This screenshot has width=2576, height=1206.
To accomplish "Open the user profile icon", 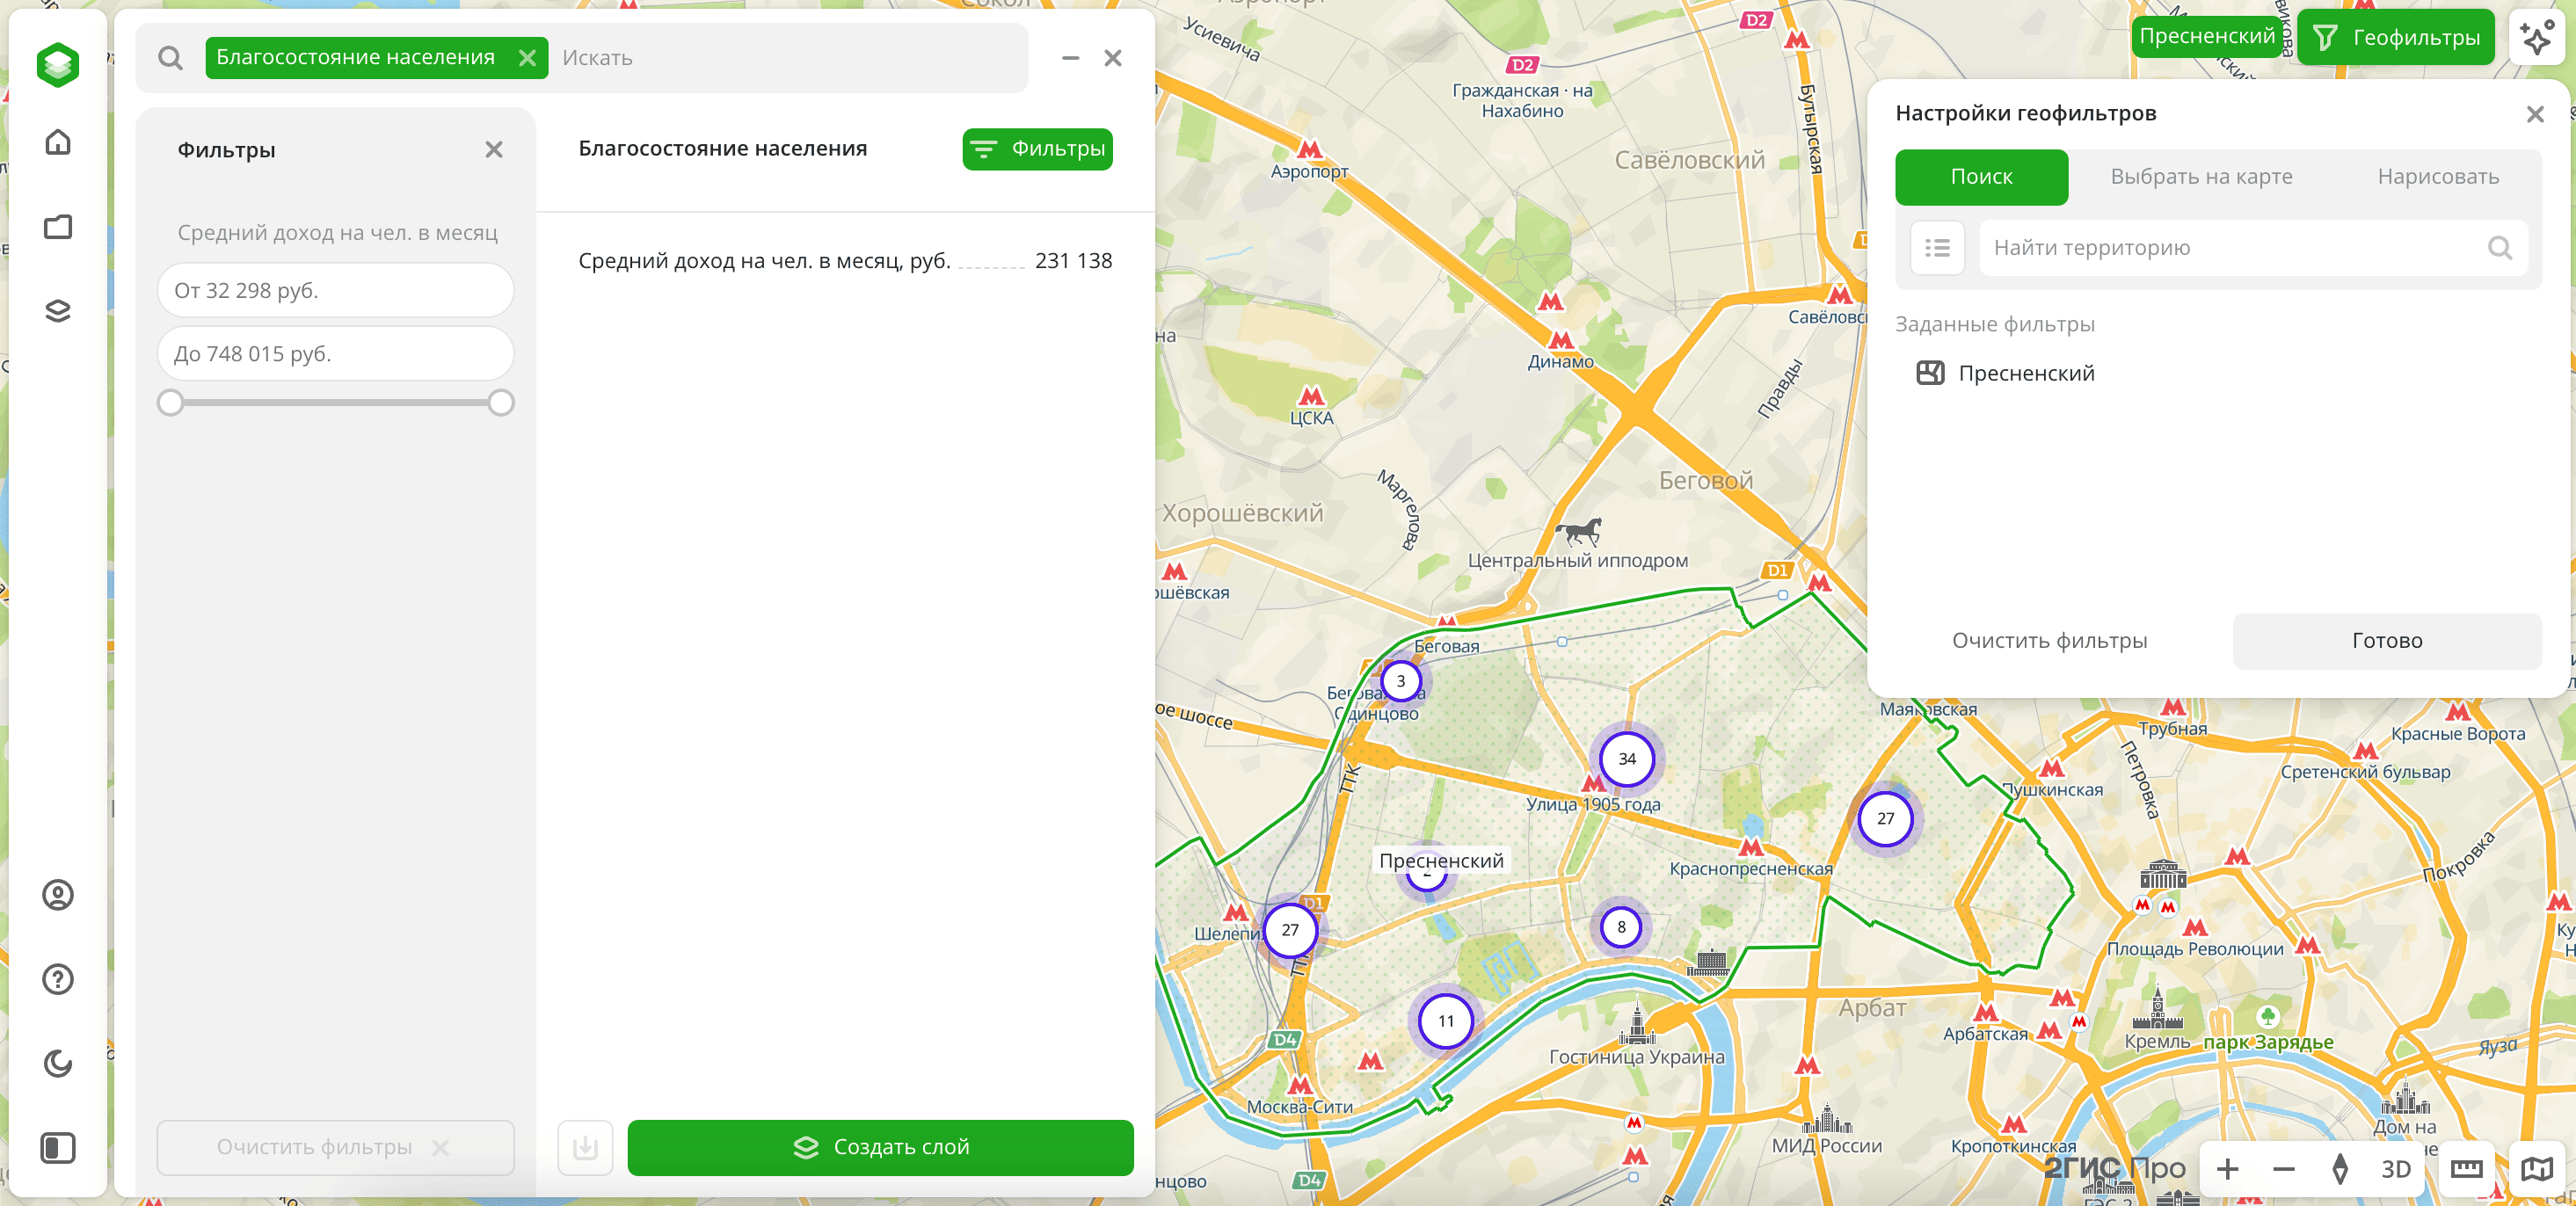I will pos(58,894).
